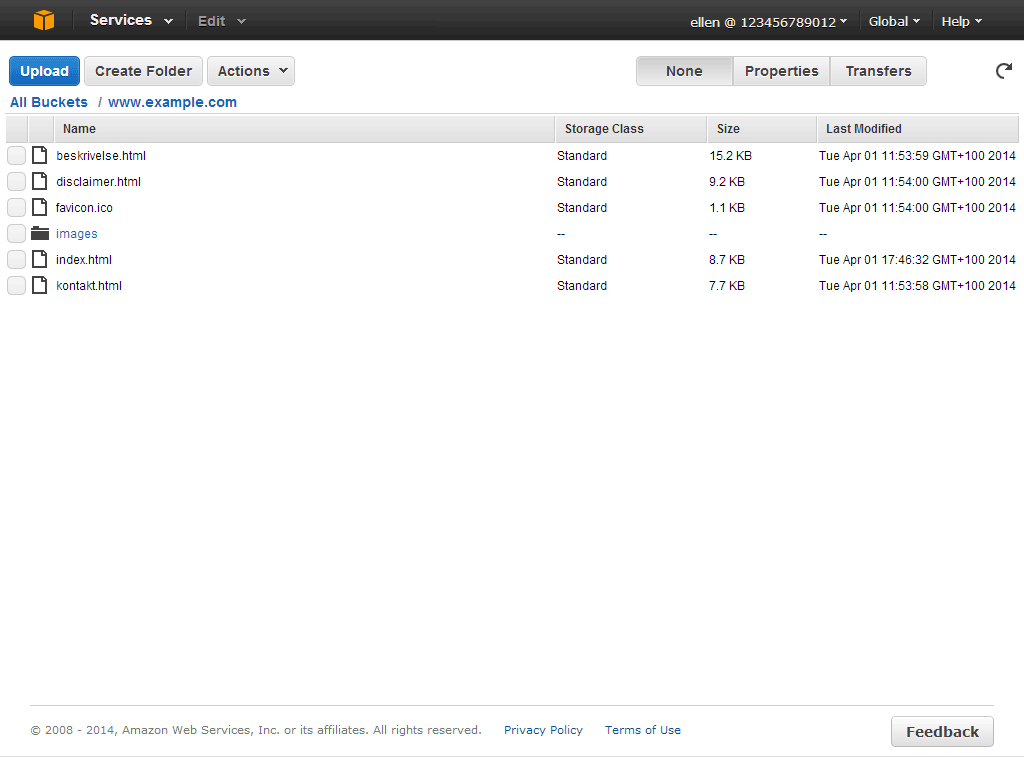This screenshot has width=1024, height=757.
Task: Click the refresh icon at top right
Action: click(1003, 71)
